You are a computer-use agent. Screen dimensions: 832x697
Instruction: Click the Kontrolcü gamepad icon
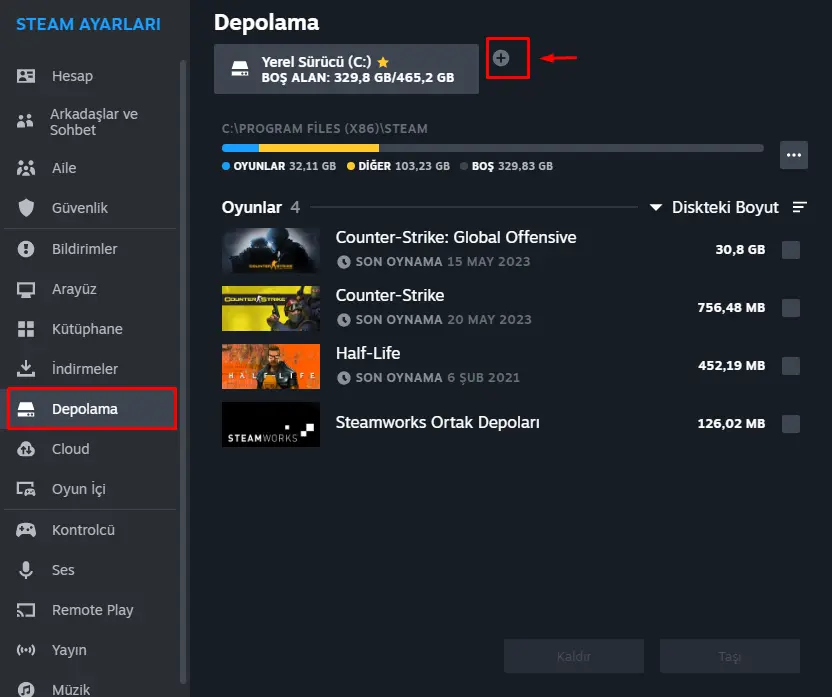click(x=26, y=530)
